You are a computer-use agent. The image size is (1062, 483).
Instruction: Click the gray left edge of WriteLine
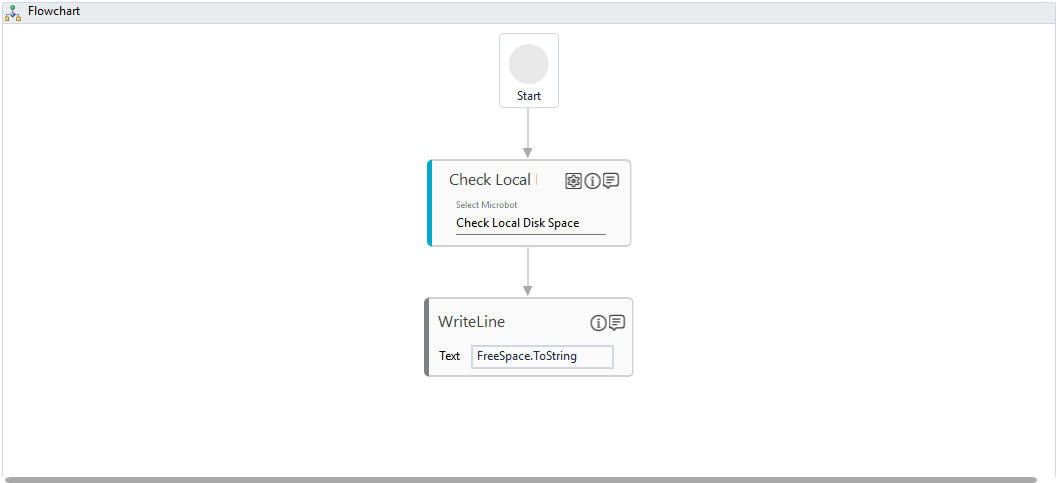point(427,337)
